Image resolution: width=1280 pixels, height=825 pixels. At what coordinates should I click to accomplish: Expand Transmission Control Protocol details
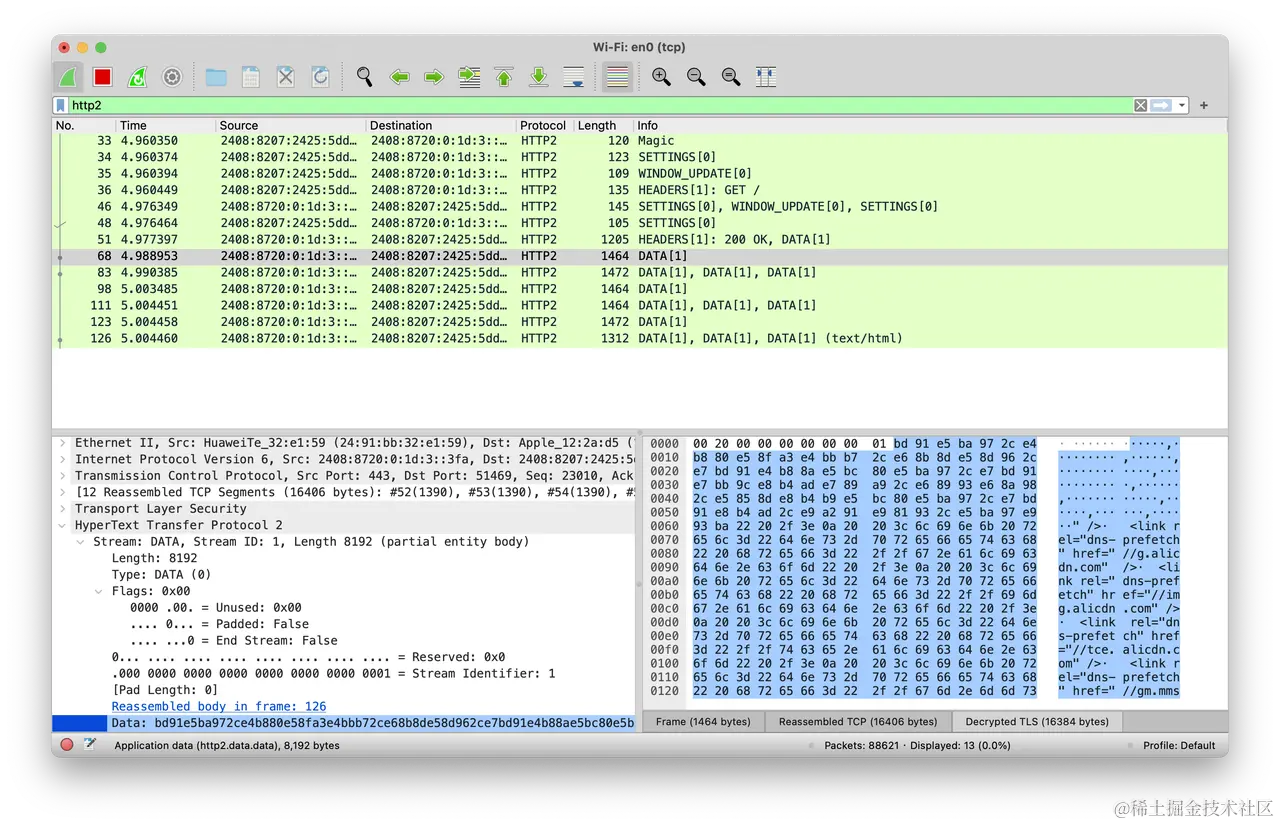pyautogui.click(x=63, y=476)
